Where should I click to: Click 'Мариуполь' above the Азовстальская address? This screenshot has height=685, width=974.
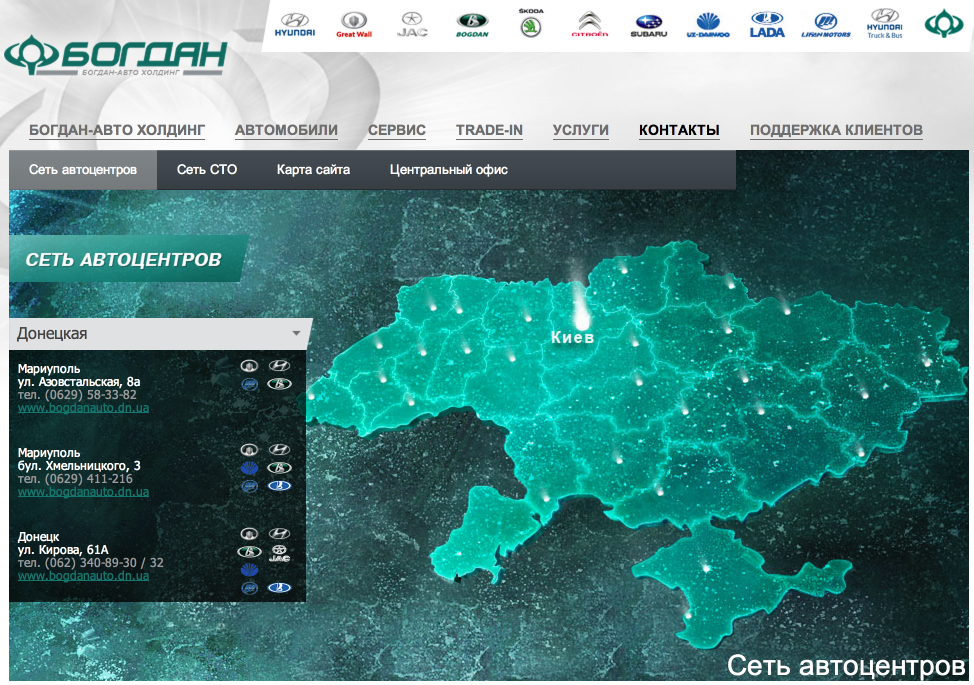click(x=48, y=369)
